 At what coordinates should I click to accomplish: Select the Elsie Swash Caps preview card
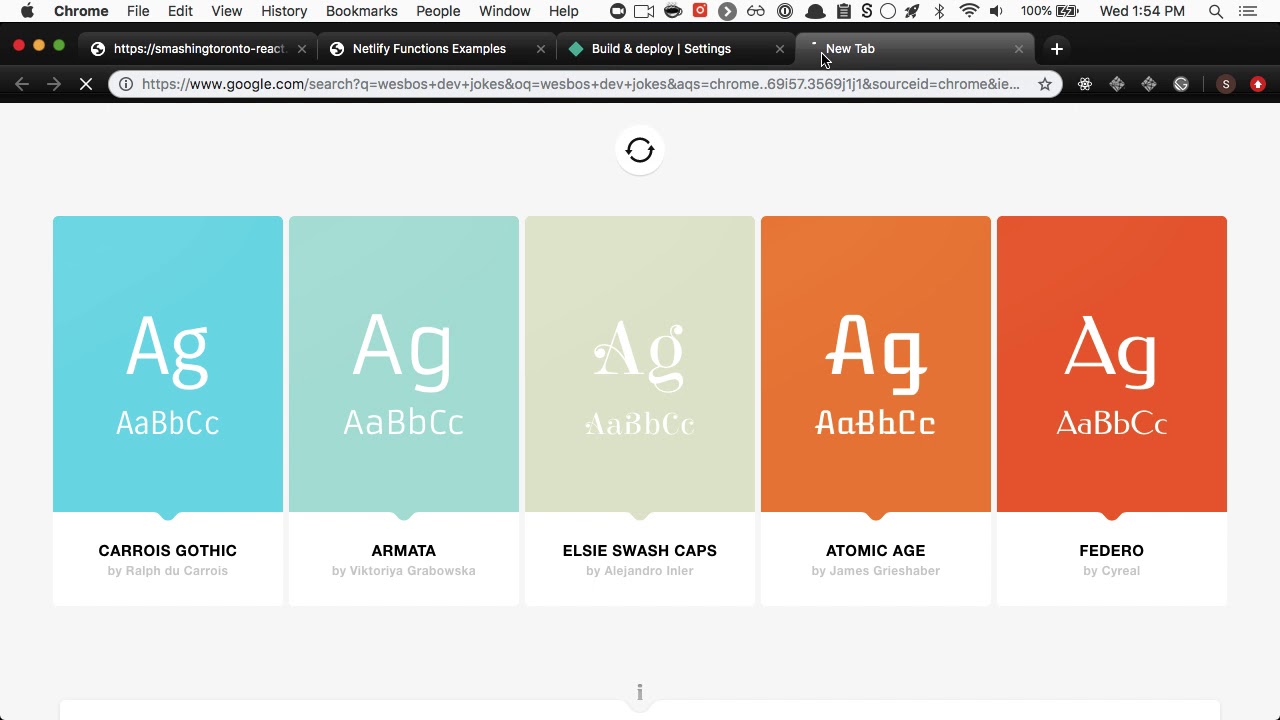click(640, 364)
